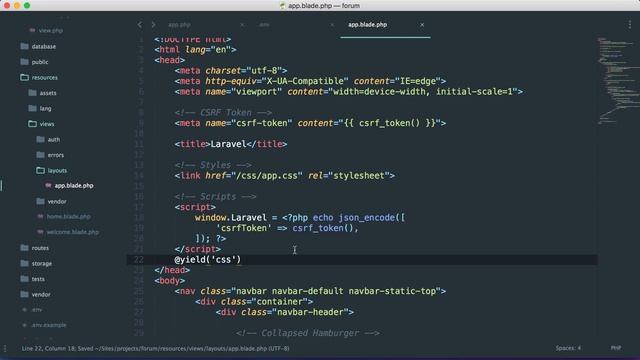Click the tests folder icon
The width and height of the screenshot is (640, 360).
(24, 279)
